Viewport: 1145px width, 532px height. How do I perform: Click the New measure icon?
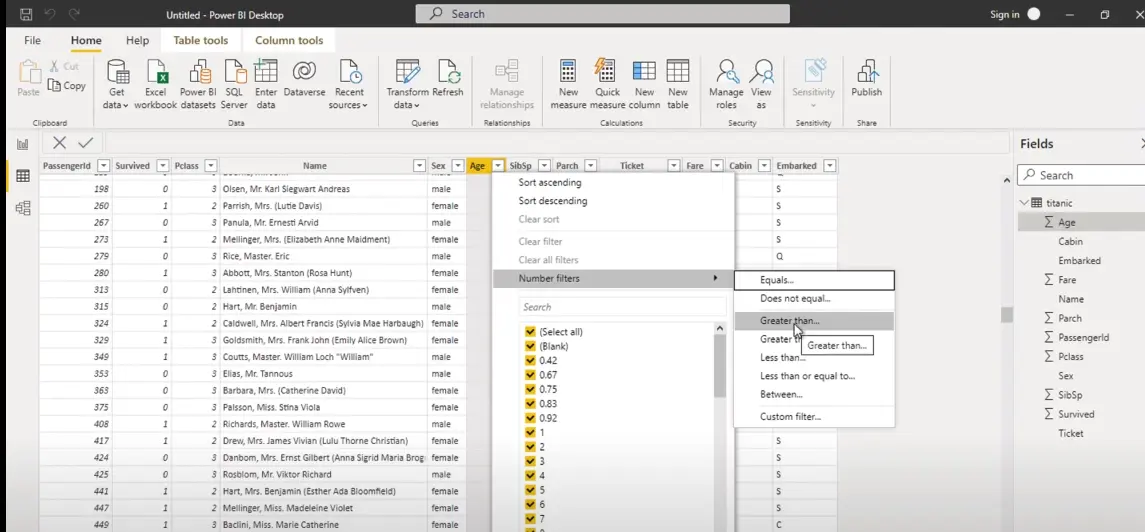point(568,72)
